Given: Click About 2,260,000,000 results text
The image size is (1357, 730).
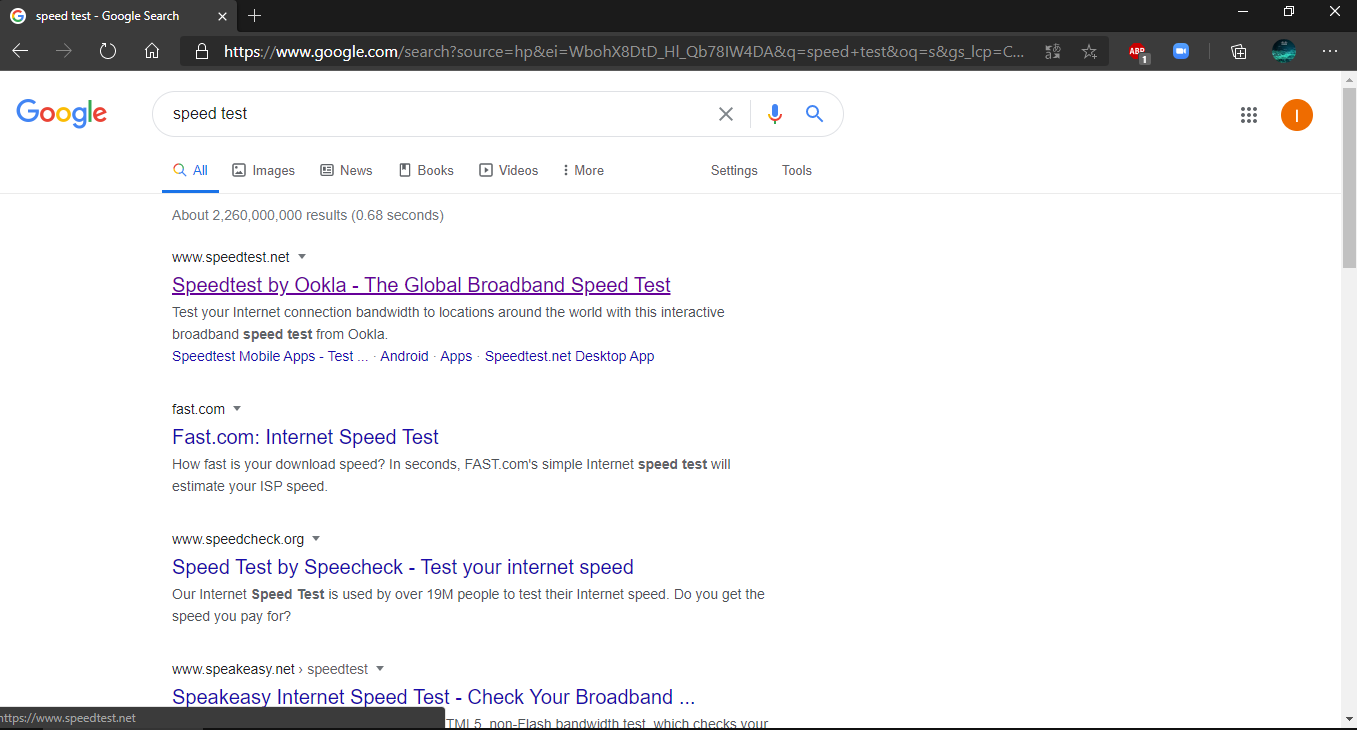Looking at the screenshot, I should point(308,215).
